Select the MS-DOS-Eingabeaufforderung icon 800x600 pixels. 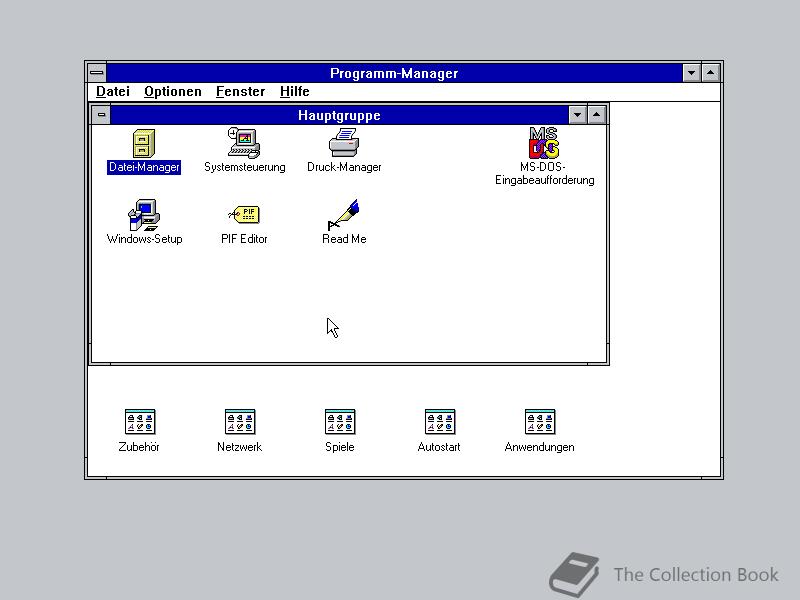click(544, 143)
